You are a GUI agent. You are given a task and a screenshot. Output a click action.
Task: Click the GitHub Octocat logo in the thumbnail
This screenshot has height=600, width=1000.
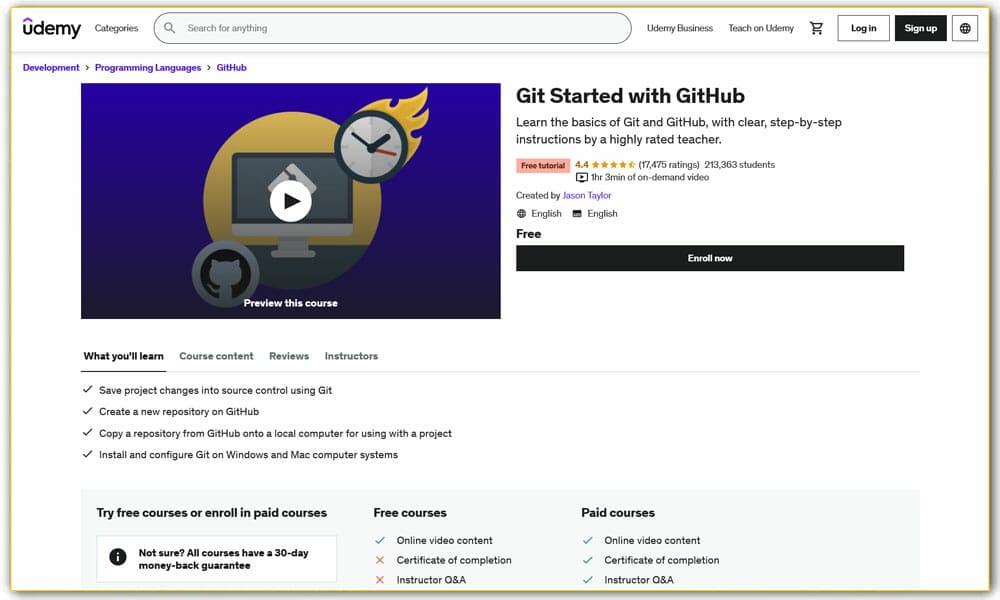[228, 270]
